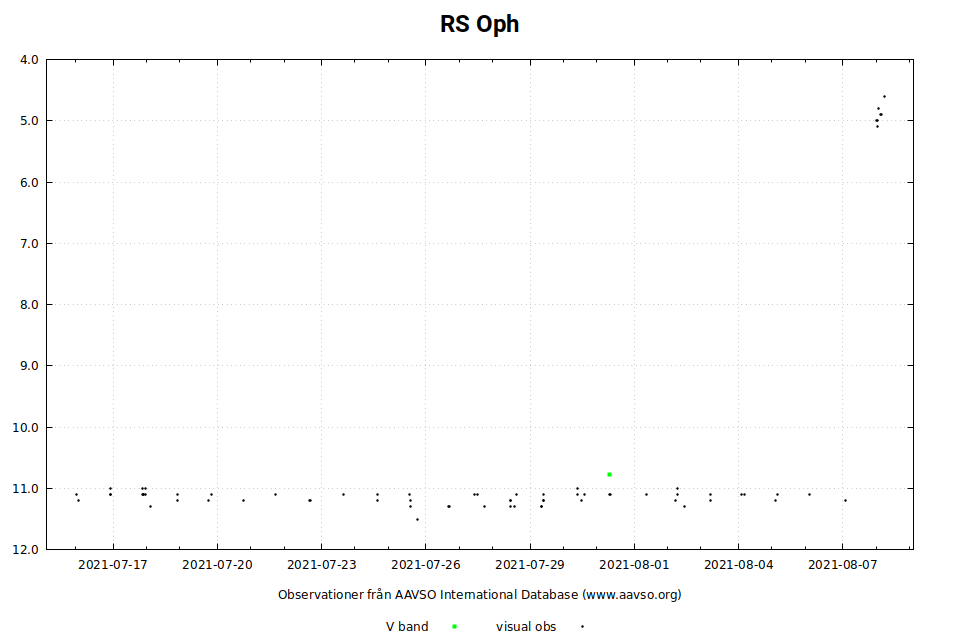
Task: Click the 2021-07-23 x-axis date label
Action: point(322,565)
